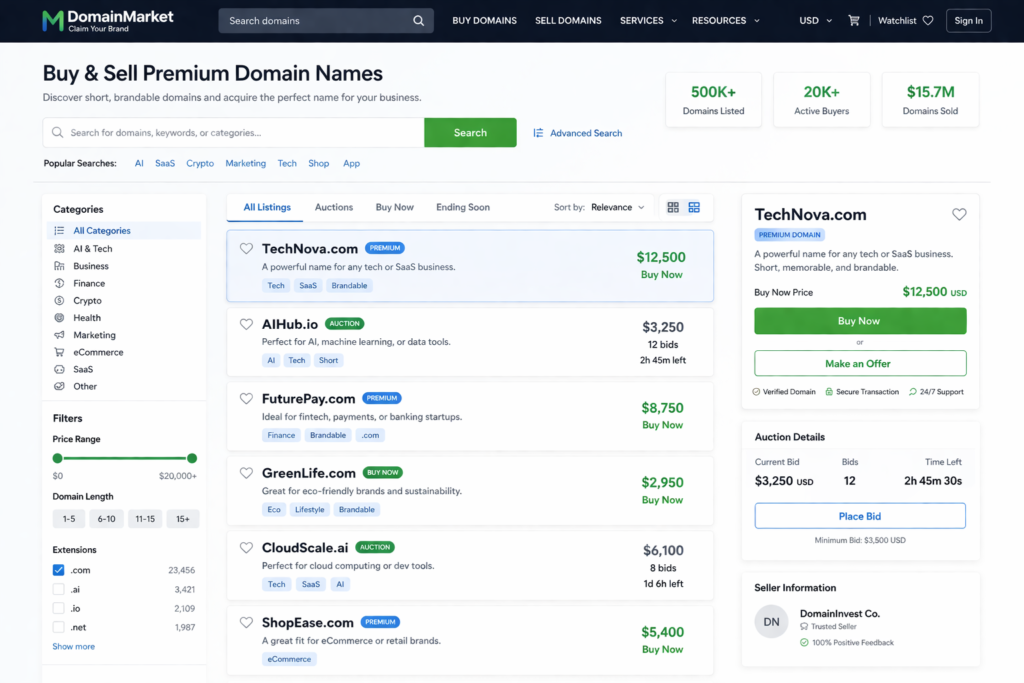
Task: Check the .io extension checkbox
Action: [x=59, y=608]
